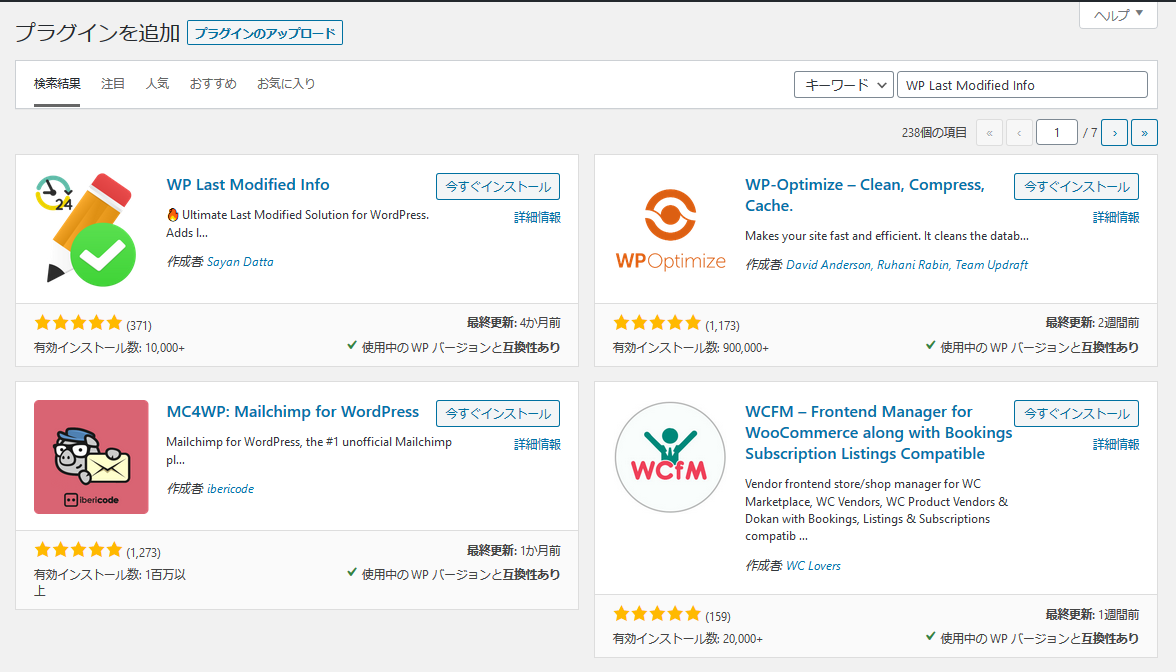Screen dimensions: 1176x672
Task: Click the star rating of WP-Optimize
Action: coord(657,323)
